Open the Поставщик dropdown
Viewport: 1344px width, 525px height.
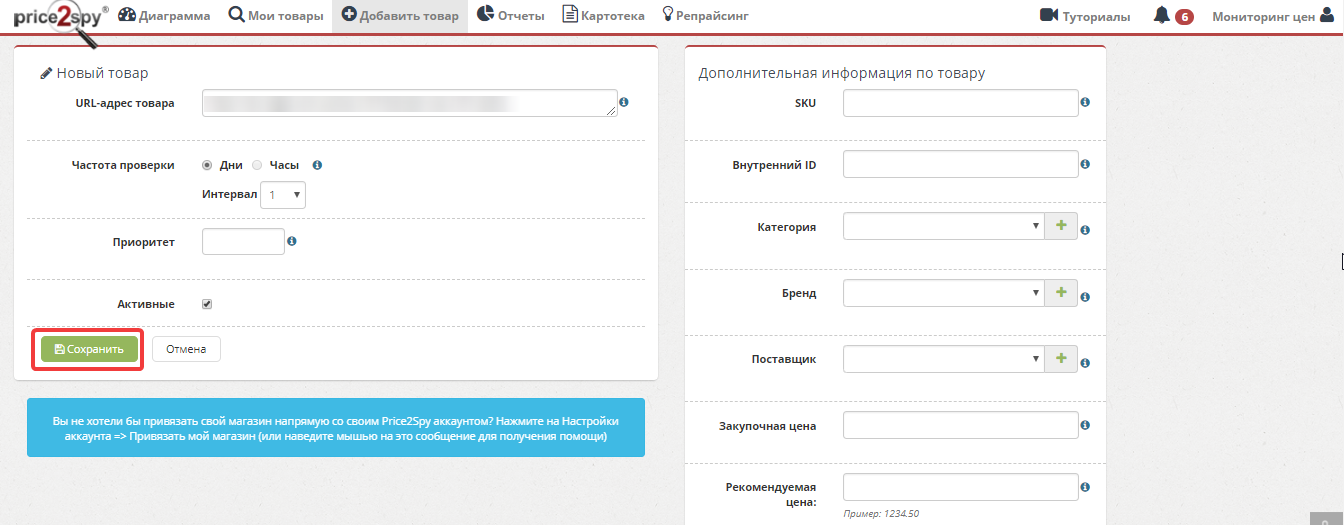(x=944, y=359)
